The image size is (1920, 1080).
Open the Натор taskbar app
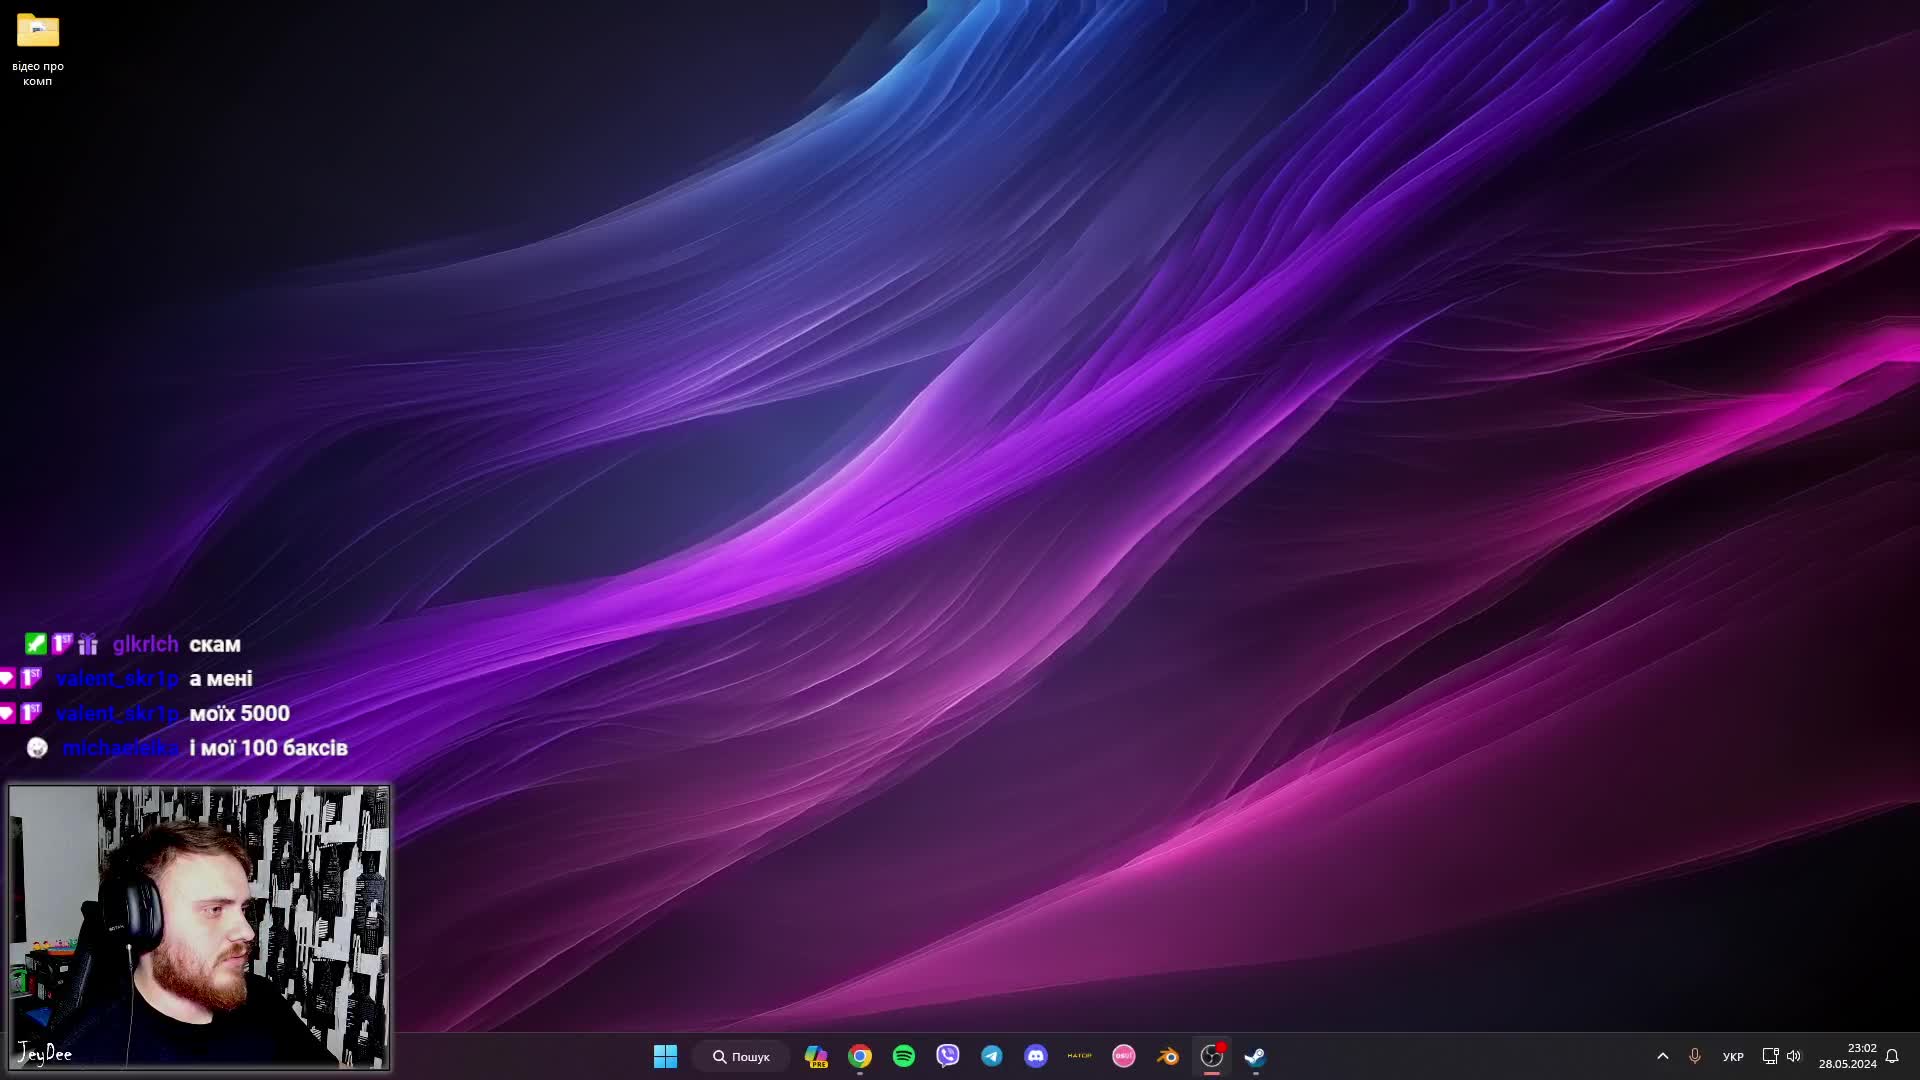pos(1080,1056)
